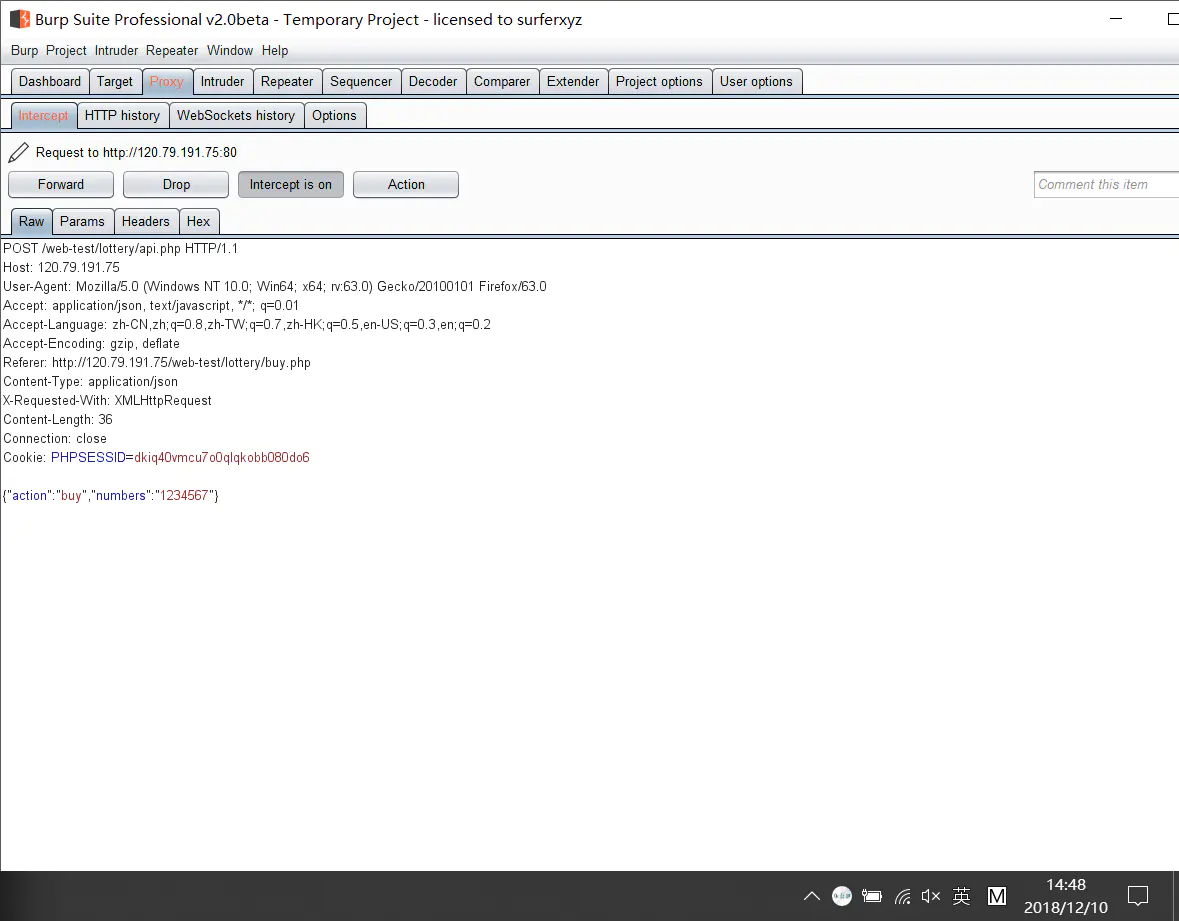This screenshot has height=921, width=1179.
Task: Click the 'Request to http://120.79.191.75:80' label
Action: tap(136, 153)
